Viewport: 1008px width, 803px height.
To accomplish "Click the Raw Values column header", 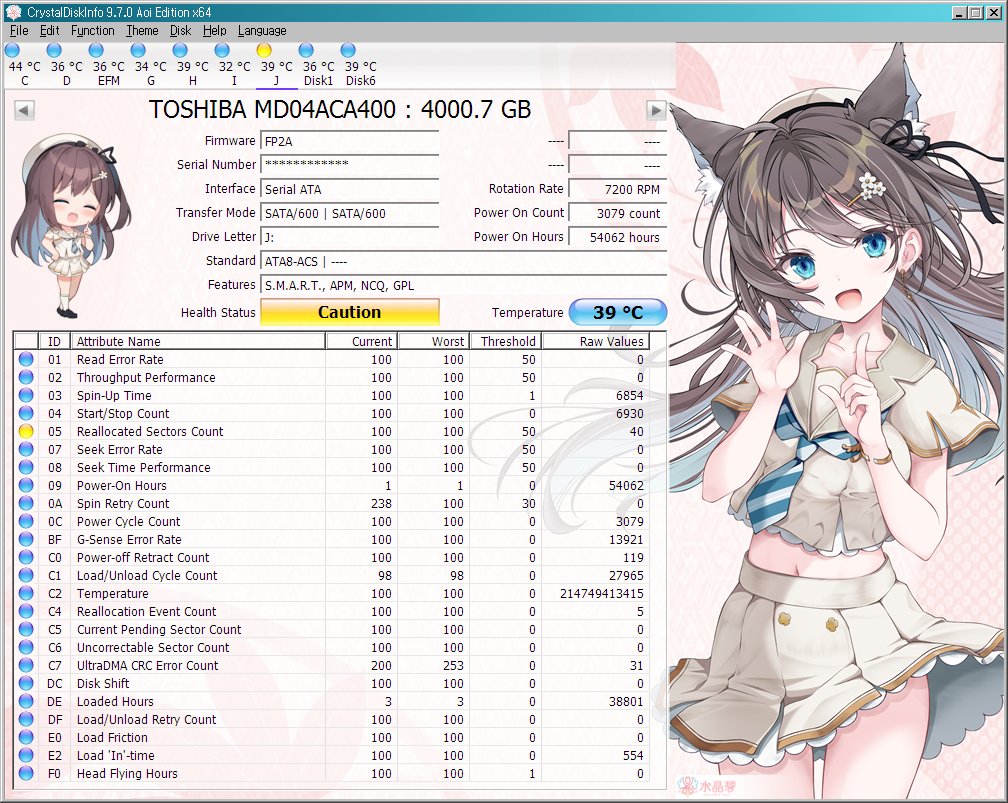I will [595, 341].
